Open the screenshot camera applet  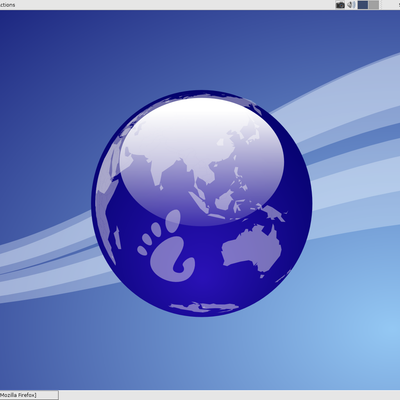click(x=340, y=5)
